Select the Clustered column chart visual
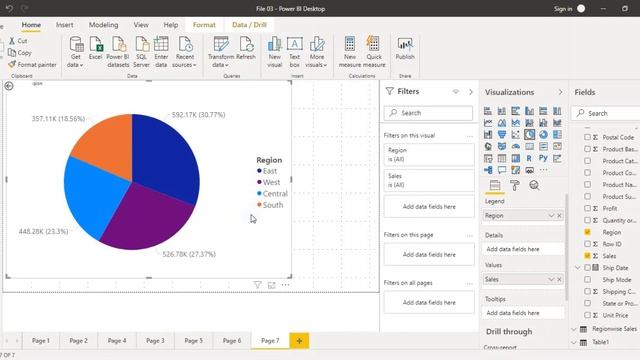The height and width of the screenshot is (360, 640). click(x=529, y=111)
